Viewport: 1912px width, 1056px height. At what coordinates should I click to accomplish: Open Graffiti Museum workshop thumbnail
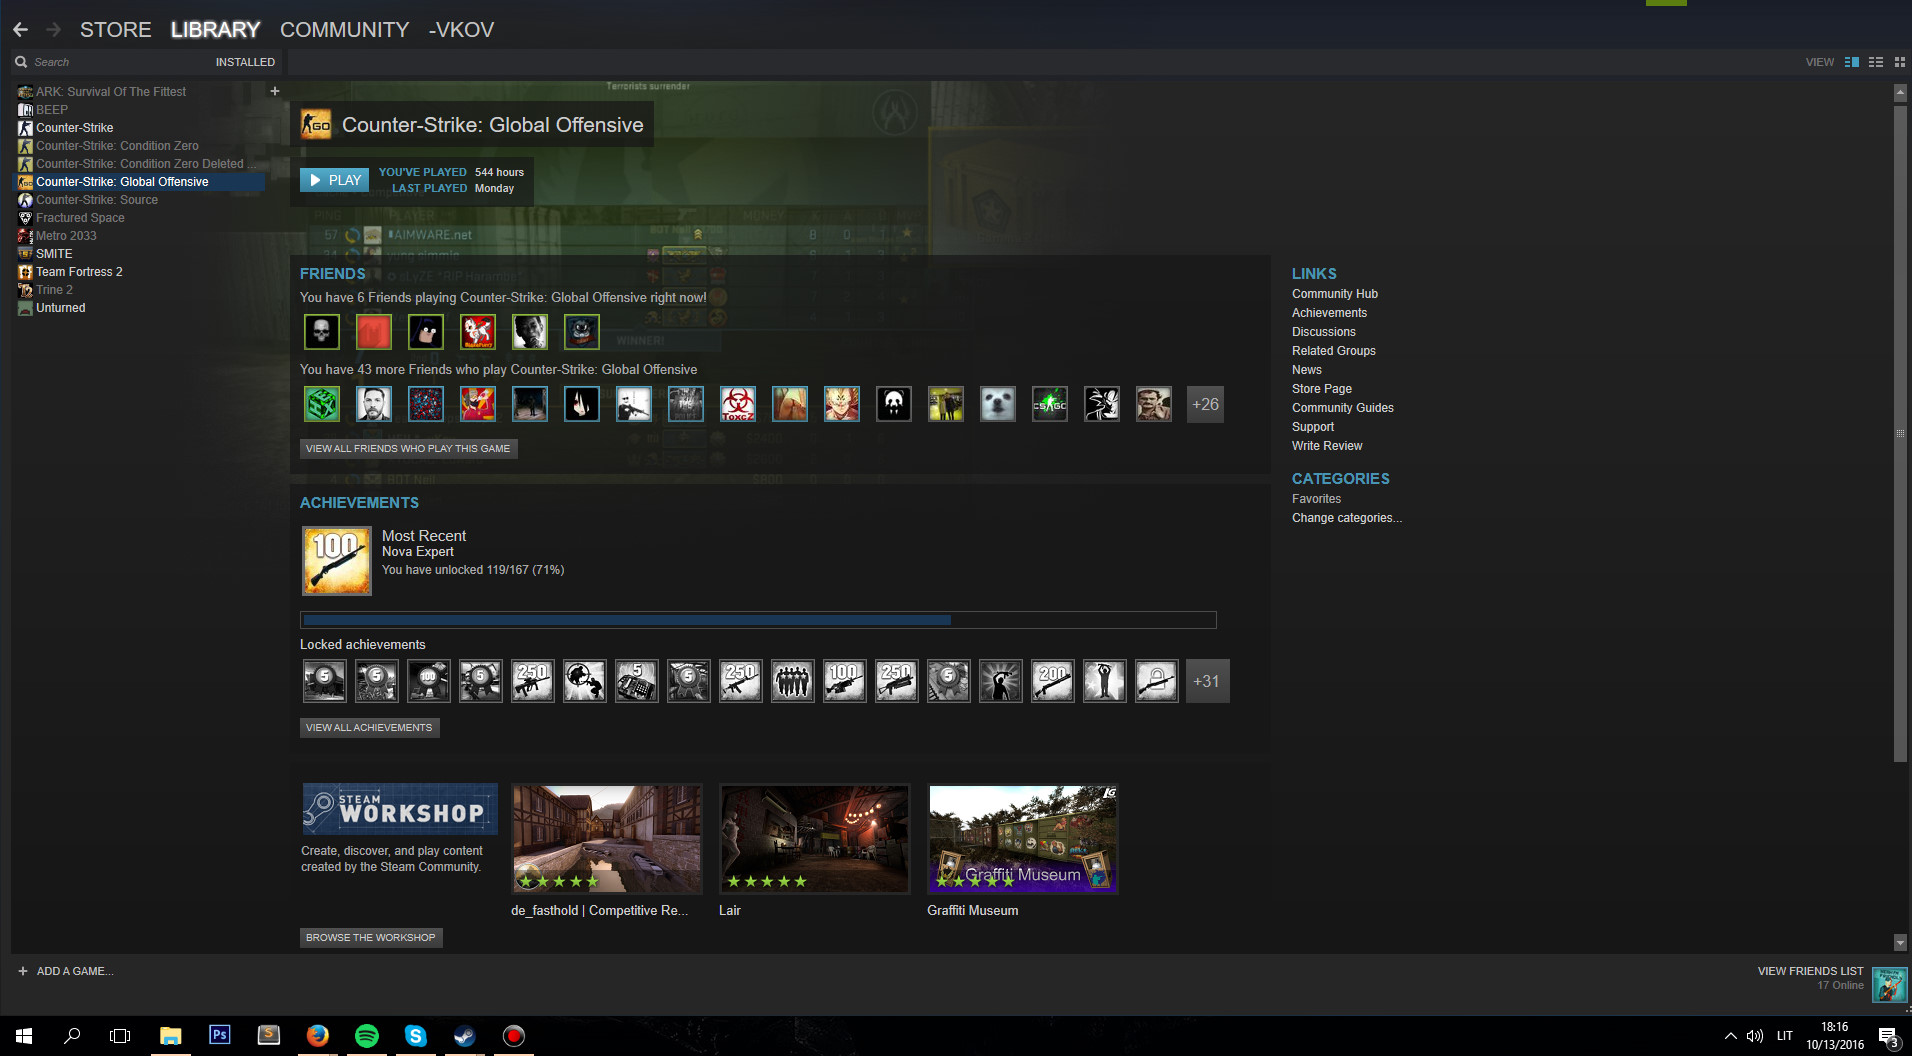pos(1023,839)
